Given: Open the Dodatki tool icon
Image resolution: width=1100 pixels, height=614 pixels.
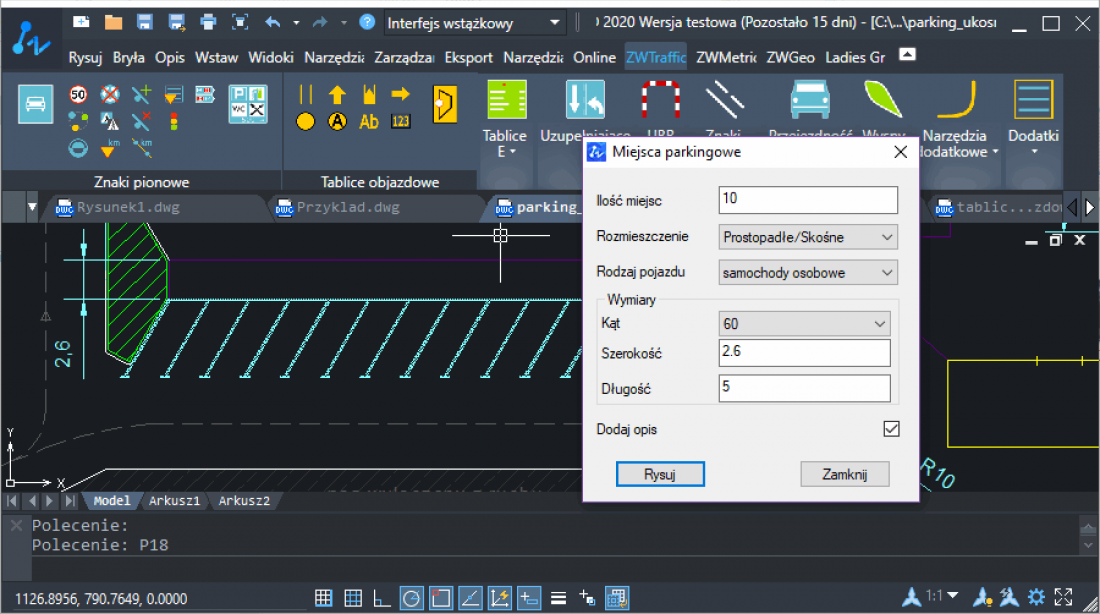Looking at the screenshot, I should [1033, 100].
